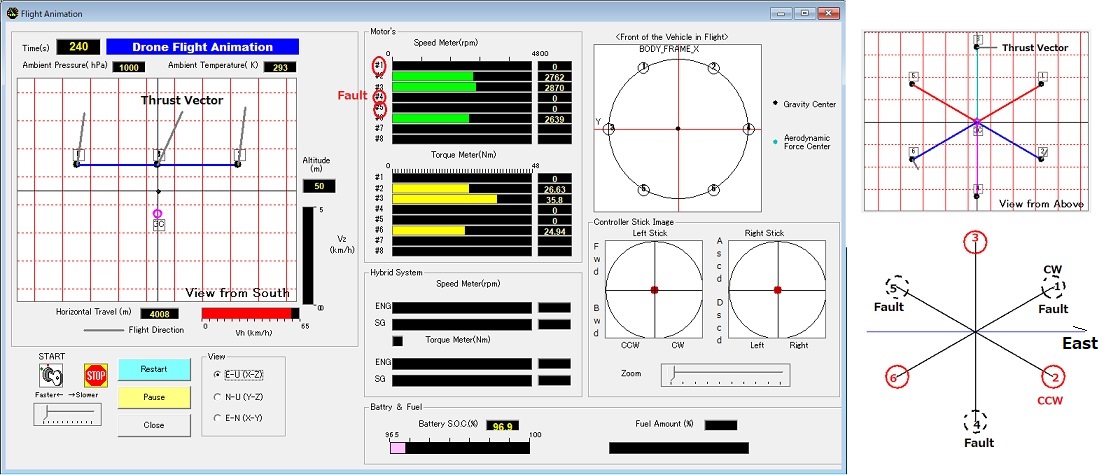Click the Time(s) value field showing 240
This screenshot has height=475, width=1104.
(x=76, y=47)
